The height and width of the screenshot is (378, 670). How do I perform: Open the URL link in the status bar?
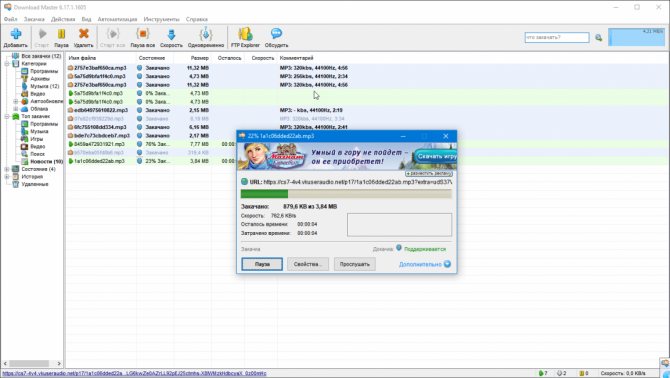pos(134,373)
